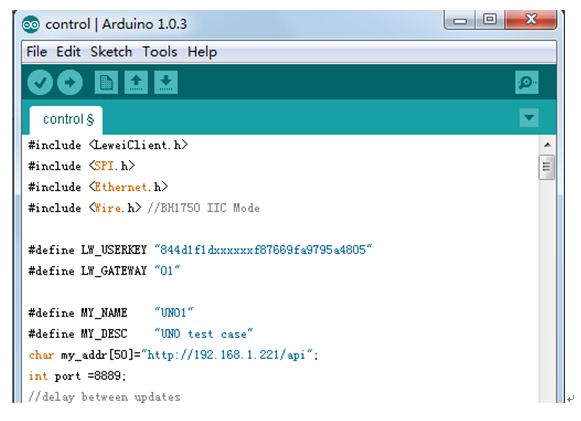Click the http://192.168.1.221/api address string
581x421 pixels.
pyautogui.click(x=228, y=355)
